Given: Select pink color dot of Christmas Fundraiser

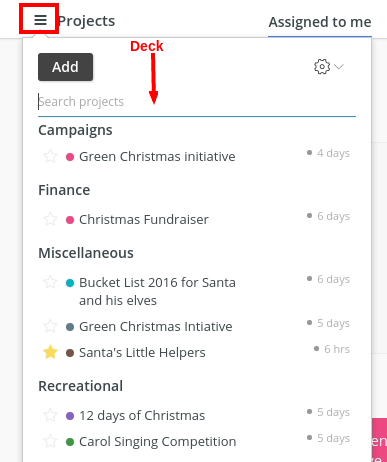Looking at the screenshot, I should (70, 220).
